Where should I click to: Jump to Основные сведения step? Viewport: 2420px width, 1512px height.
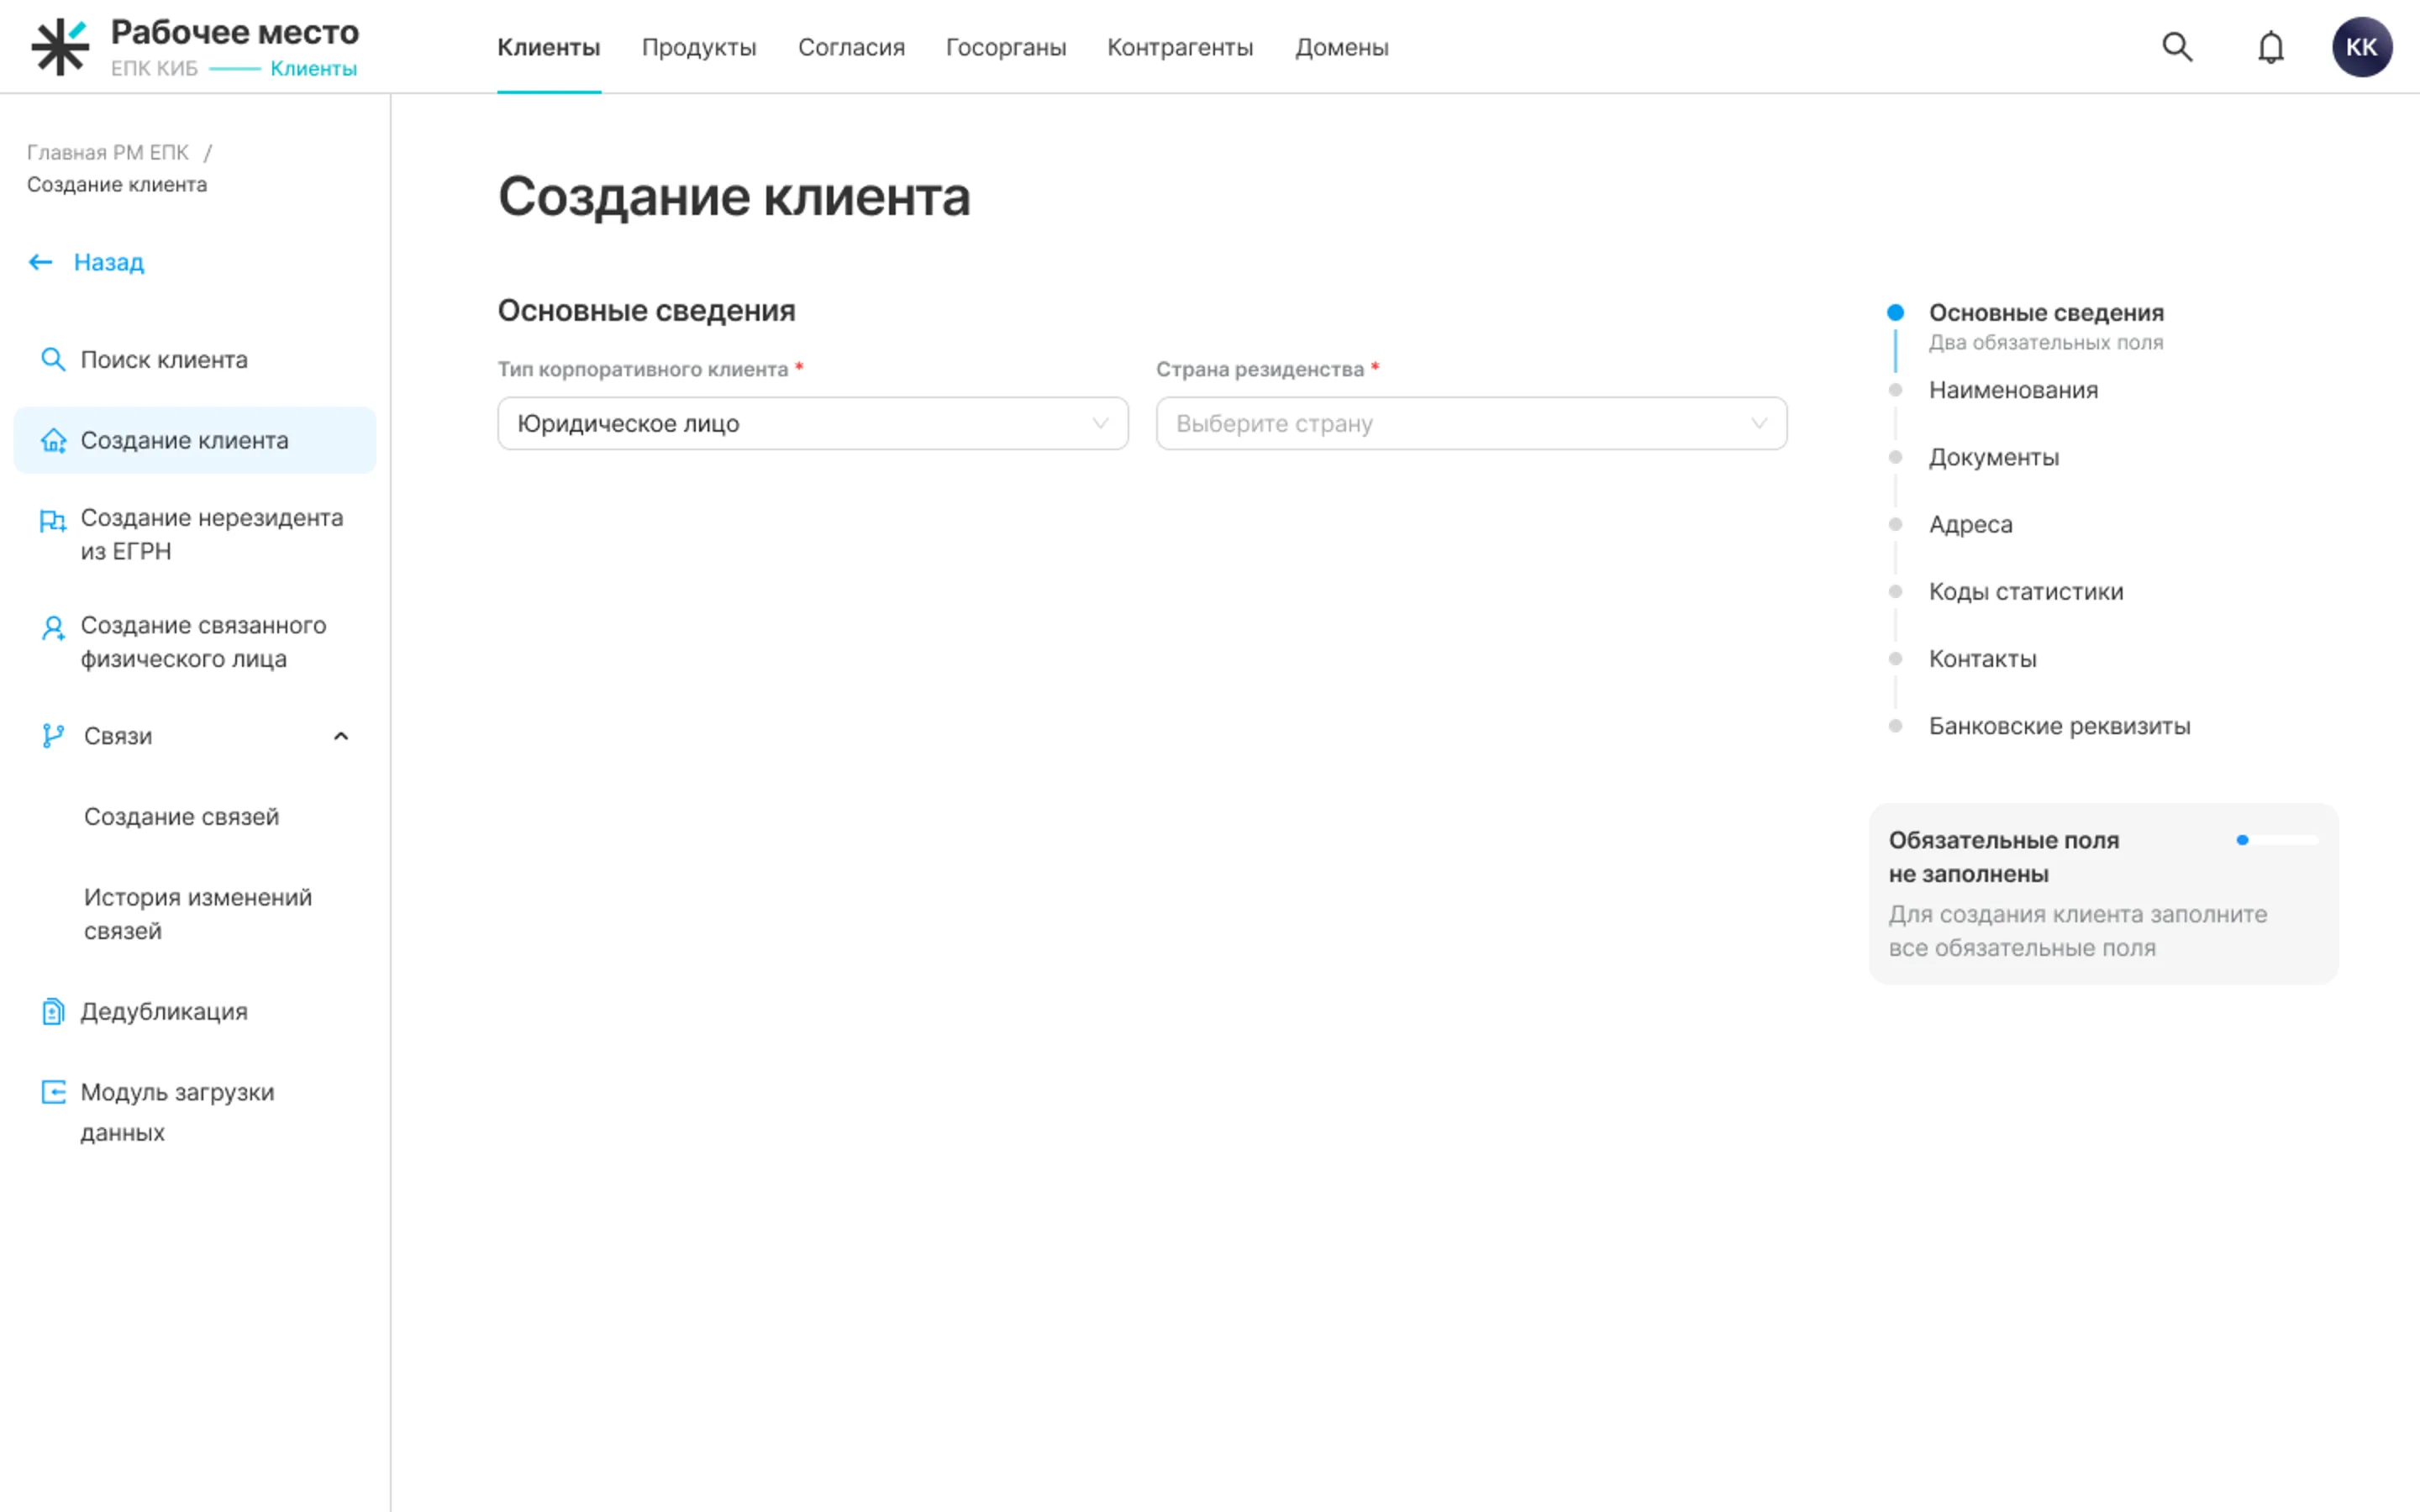pyautogui.click(x=2046, y=313)
